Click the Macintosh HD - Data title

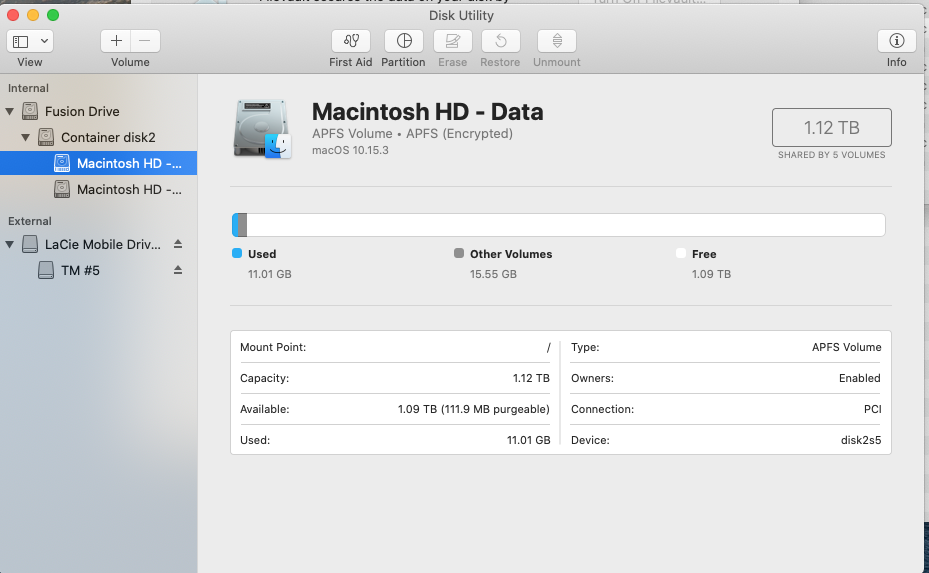427,111
